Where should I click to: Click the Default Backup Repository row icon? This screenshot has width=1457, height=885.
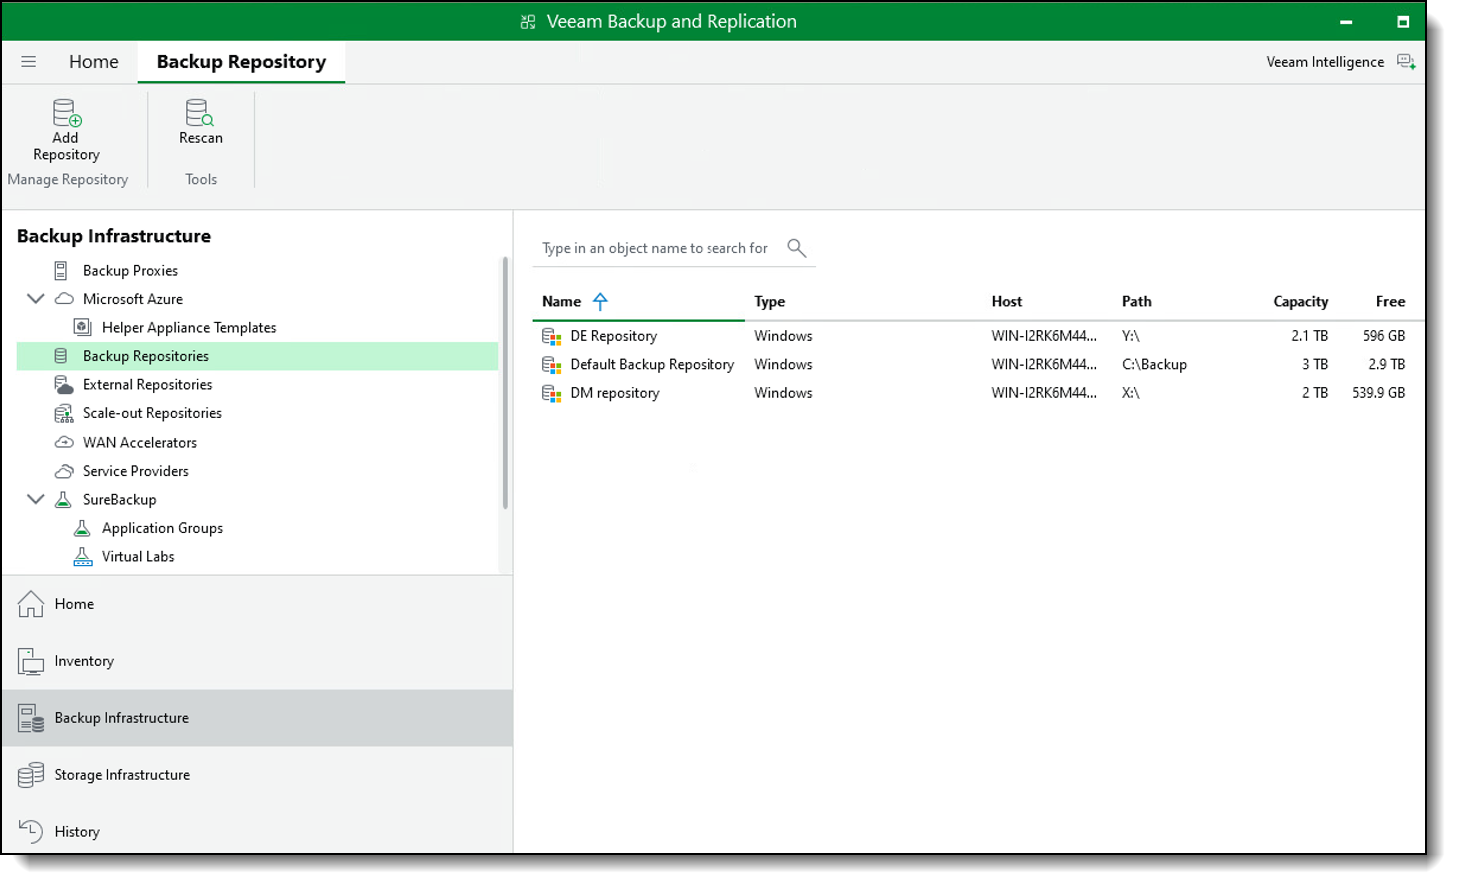552,365
